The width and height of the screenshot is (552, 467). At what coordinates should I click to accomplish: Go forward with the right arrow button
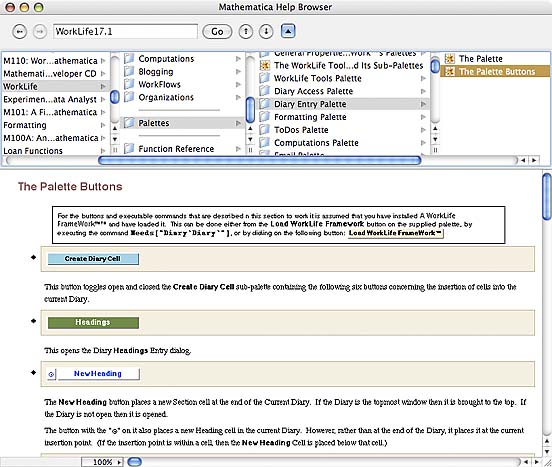click(40, 32)
